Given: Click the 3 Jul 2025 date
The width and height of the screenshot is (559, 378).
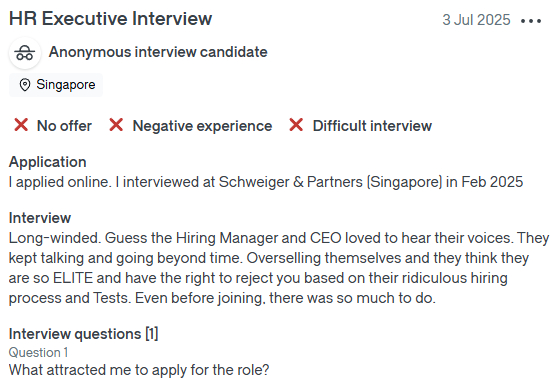Looking at the screenshot, I should tap(476, 20).
